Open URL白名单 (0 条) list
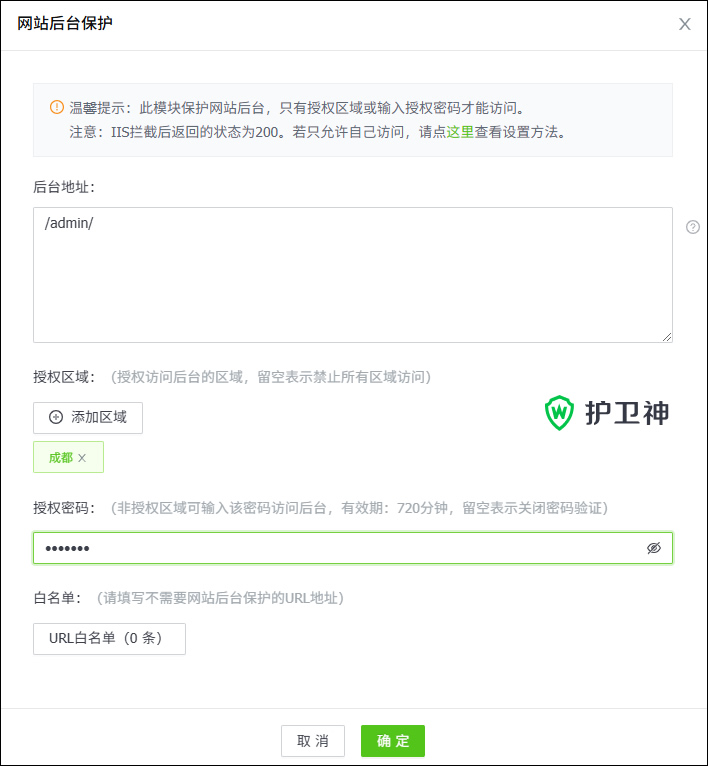The image size is (708, 766). click(x=109, y=638)
